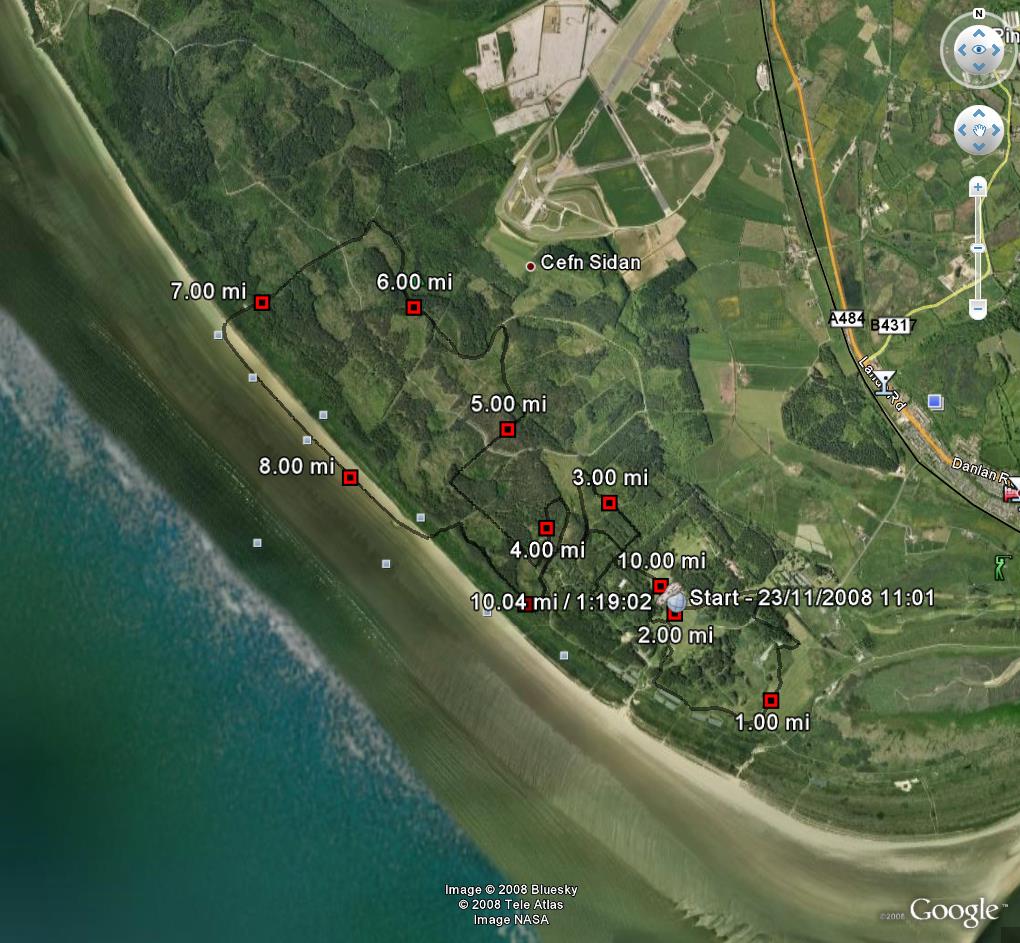Screen dimensions: 1020x943
Task: Click the look-left arrow on the Look joystick
Action: pos(962,50)
